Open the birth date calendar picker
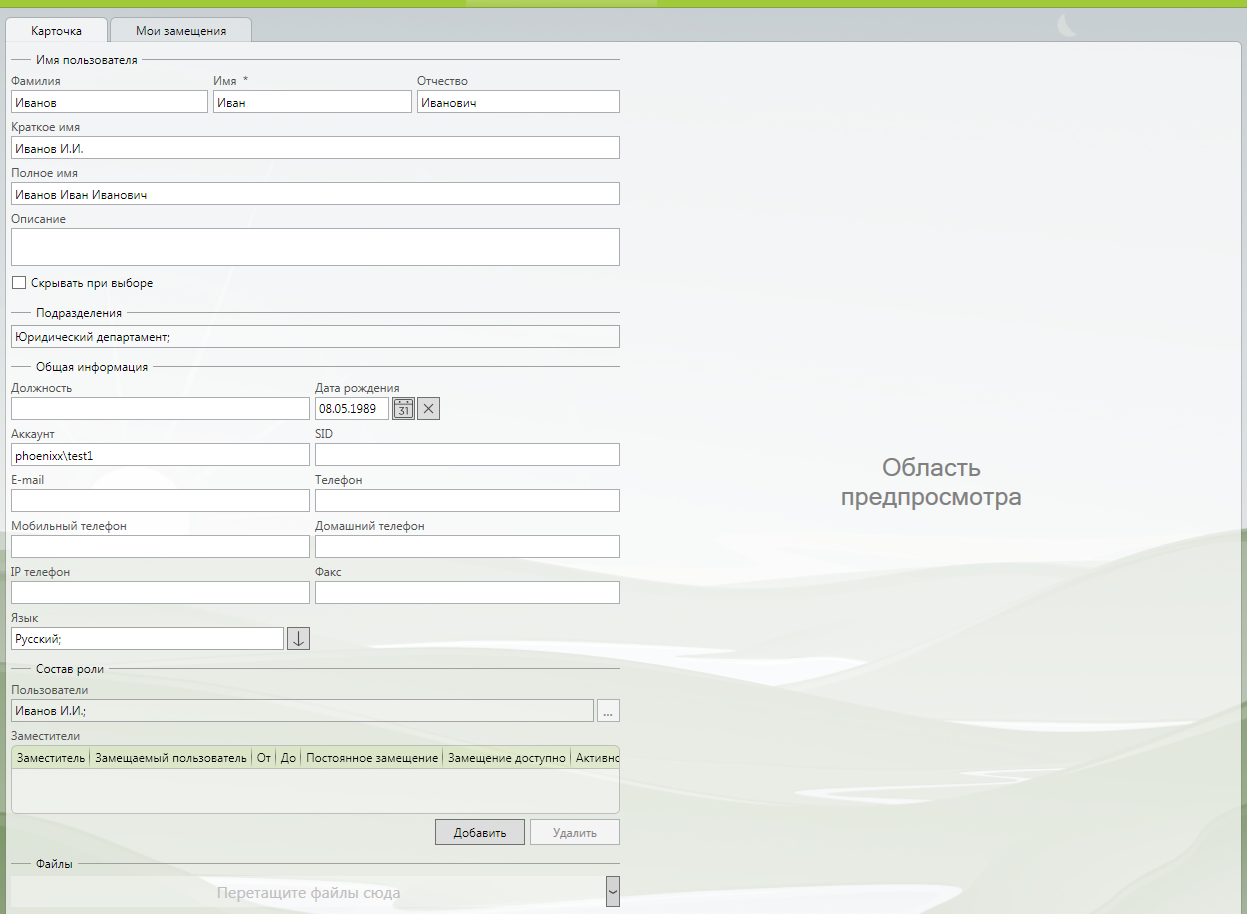 [x=403, y=408]
